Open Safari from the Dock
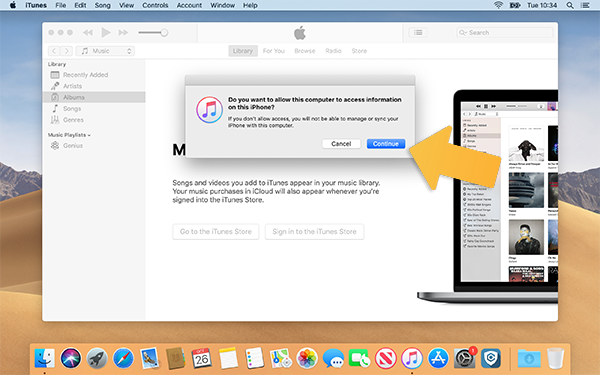Screen dimensions: 600x375 [123, 359]
